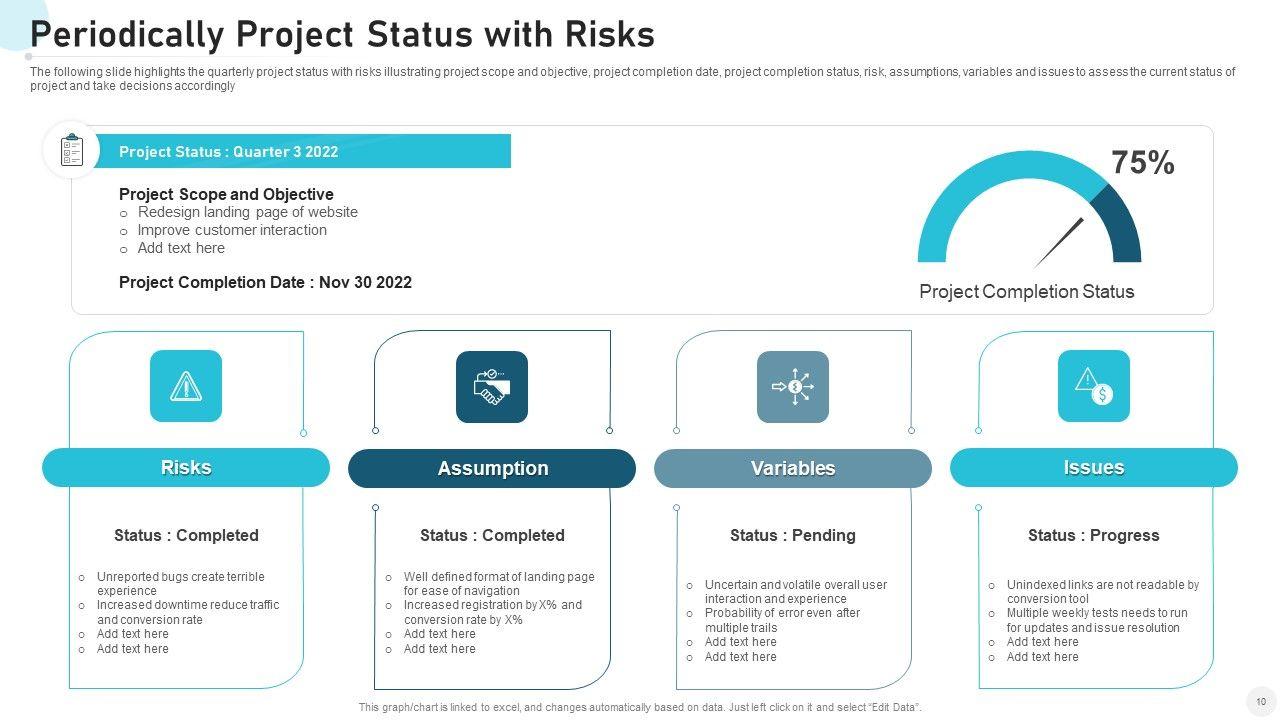Click the Variables arrows icon

(793, 387)
